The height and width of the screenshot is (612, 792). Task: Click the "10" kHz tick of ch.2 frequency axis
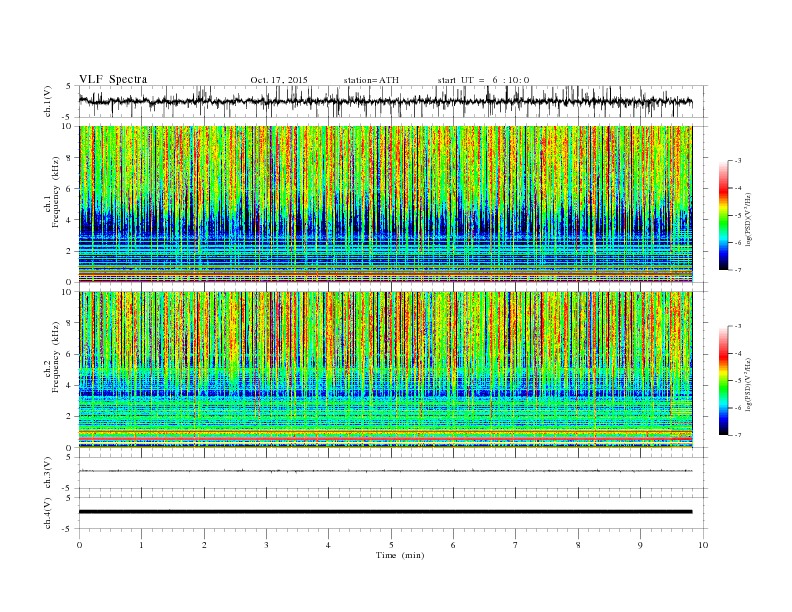point(68,292)
